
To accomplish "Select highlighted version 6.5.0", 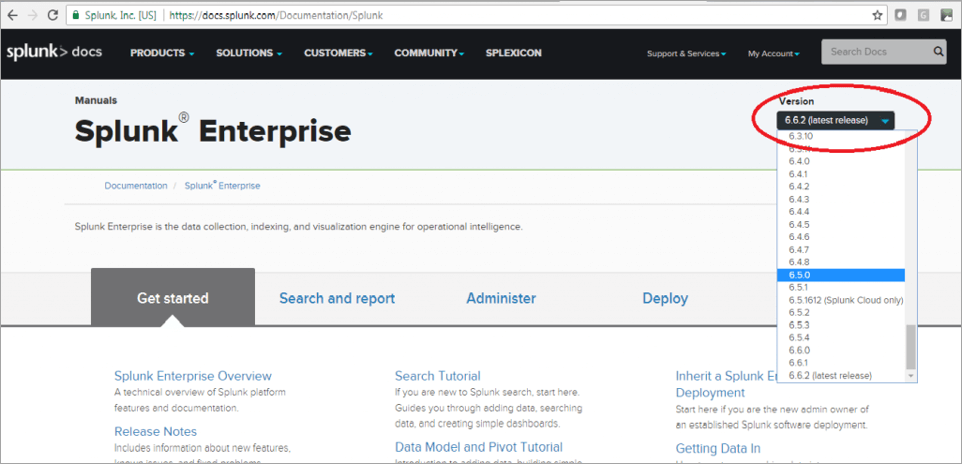I will (x=841, y=275).
